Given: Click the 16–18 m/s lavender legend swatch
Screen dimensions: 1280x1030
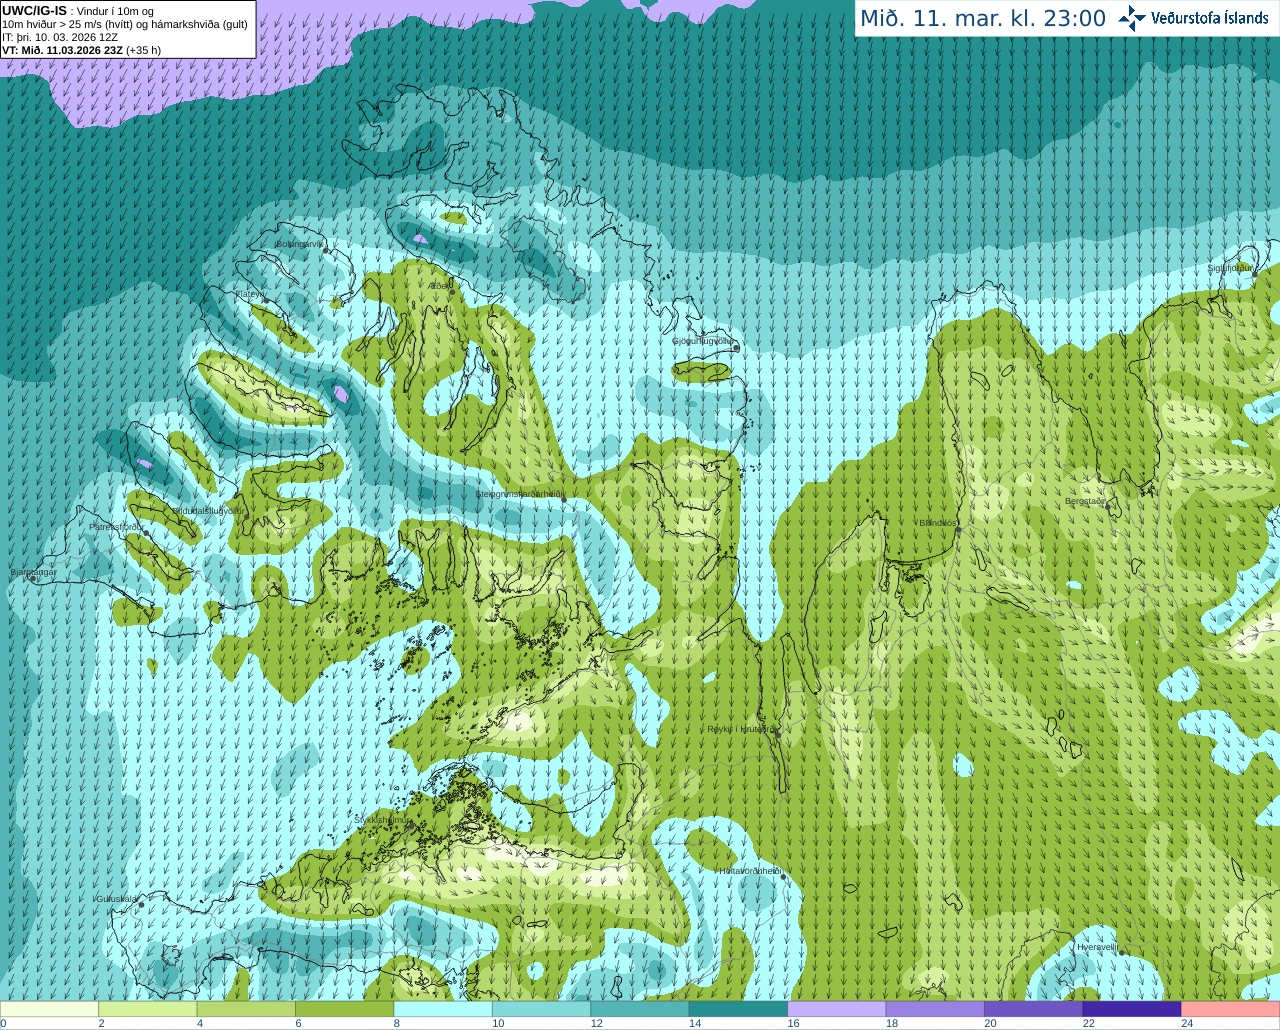Looking at the screenshot, I should (837, 1009).
